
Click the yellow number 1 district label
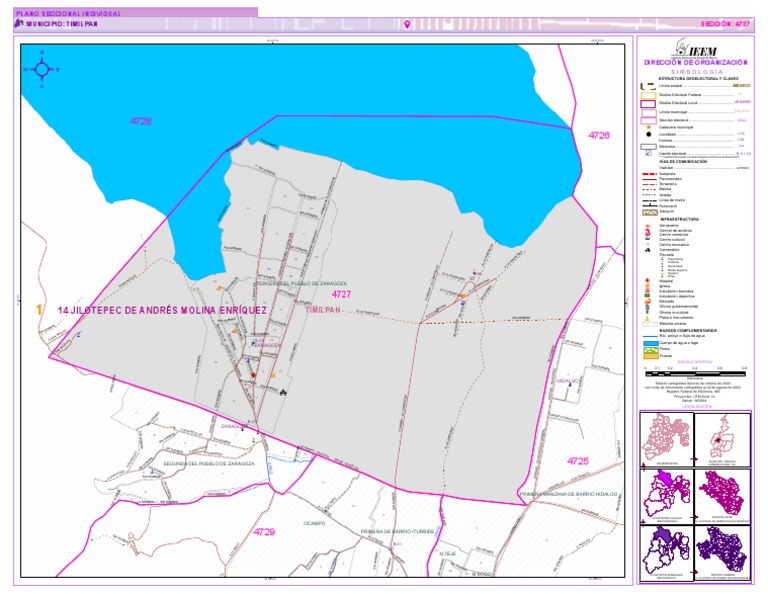pos(39,310)
